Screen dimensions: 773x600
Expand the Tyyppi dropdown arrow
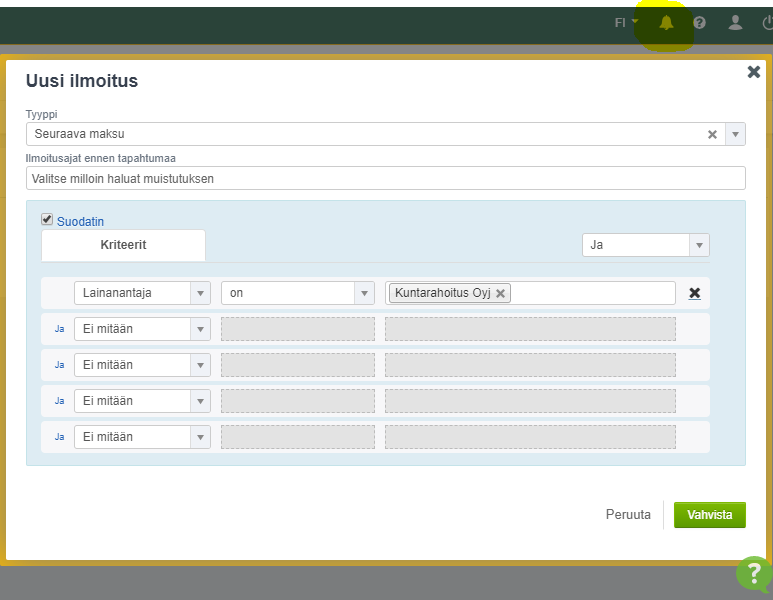(735, 134)
